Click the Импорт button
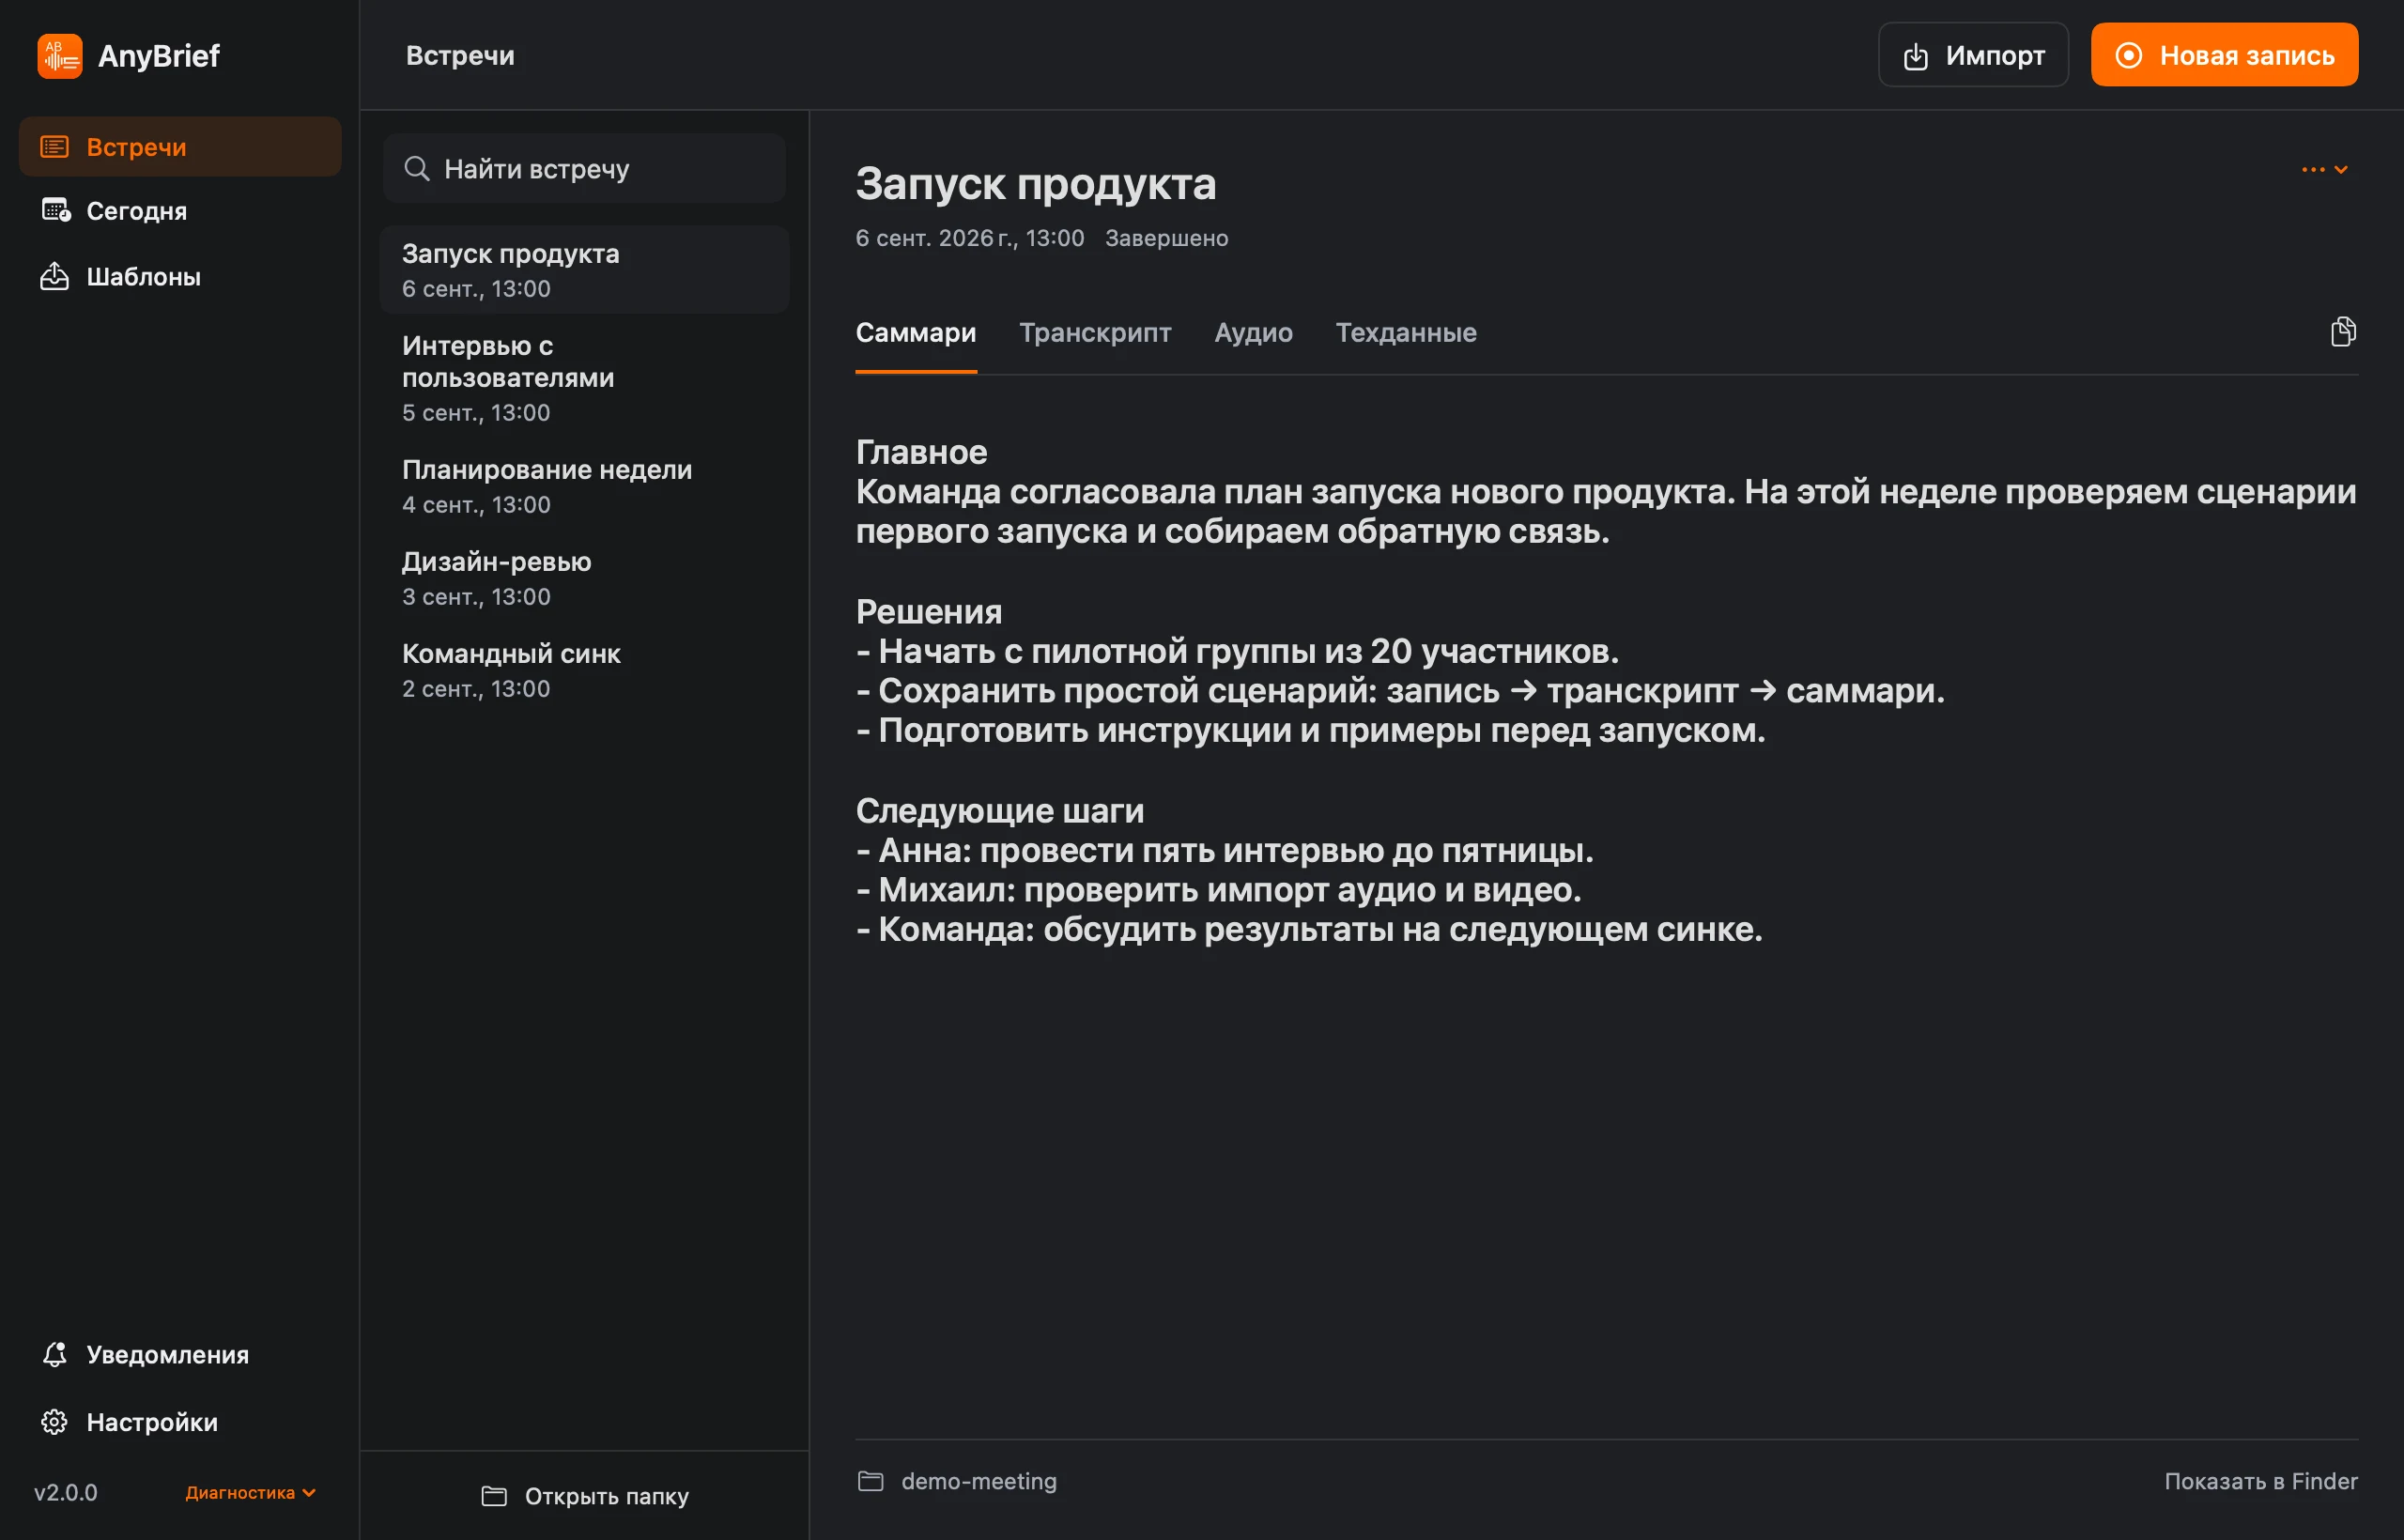This screenshot has height=1540, width=2404. 1973,55
